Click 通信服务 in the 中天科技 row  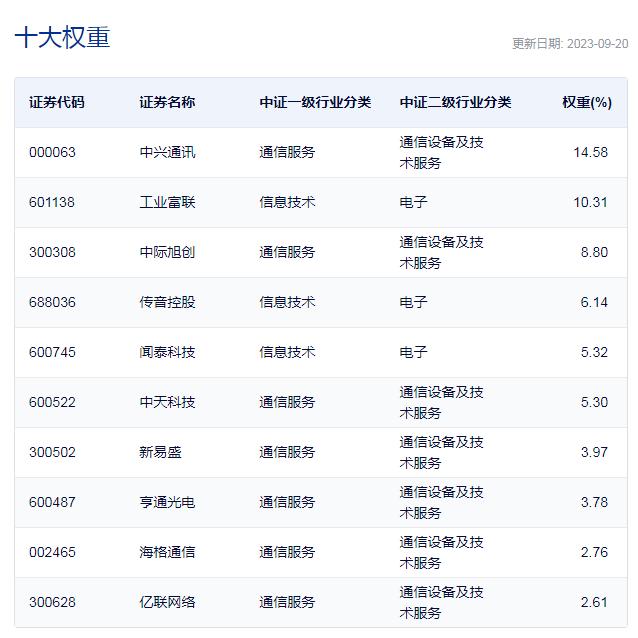point(287,402)
